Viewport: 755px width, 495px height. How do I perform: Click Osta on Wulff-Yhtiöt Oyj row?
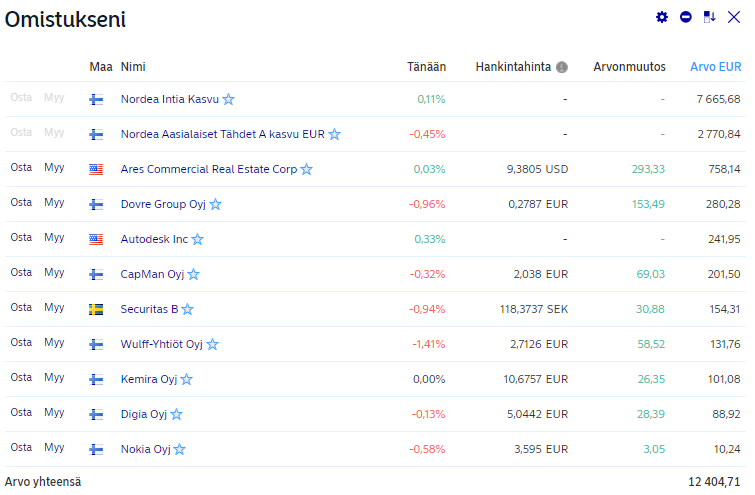coord(21,342)
